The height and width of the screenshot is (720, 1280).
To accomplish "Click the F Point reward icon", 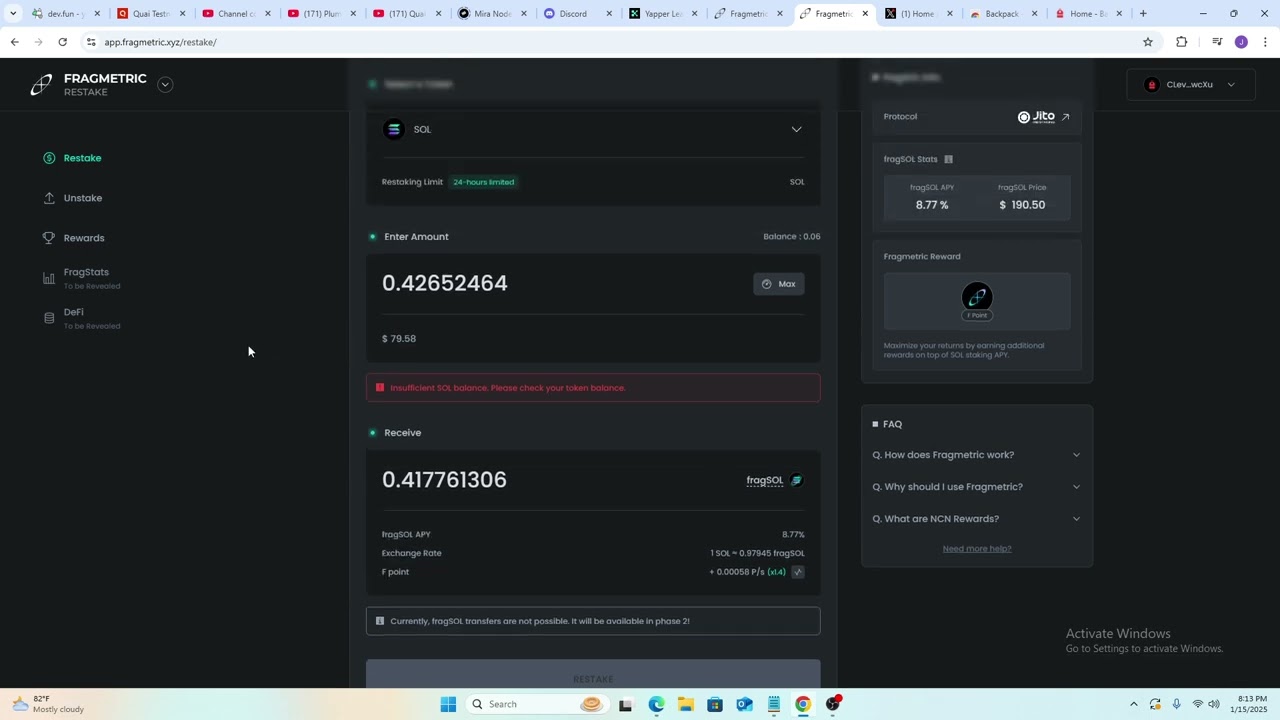I will pyautogui.click(x=977, y=297).
